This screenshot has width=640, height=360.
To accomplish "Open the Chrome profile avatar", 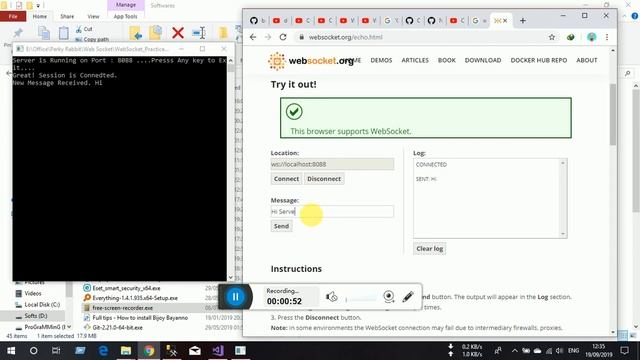I will click(x=591, y=37).
